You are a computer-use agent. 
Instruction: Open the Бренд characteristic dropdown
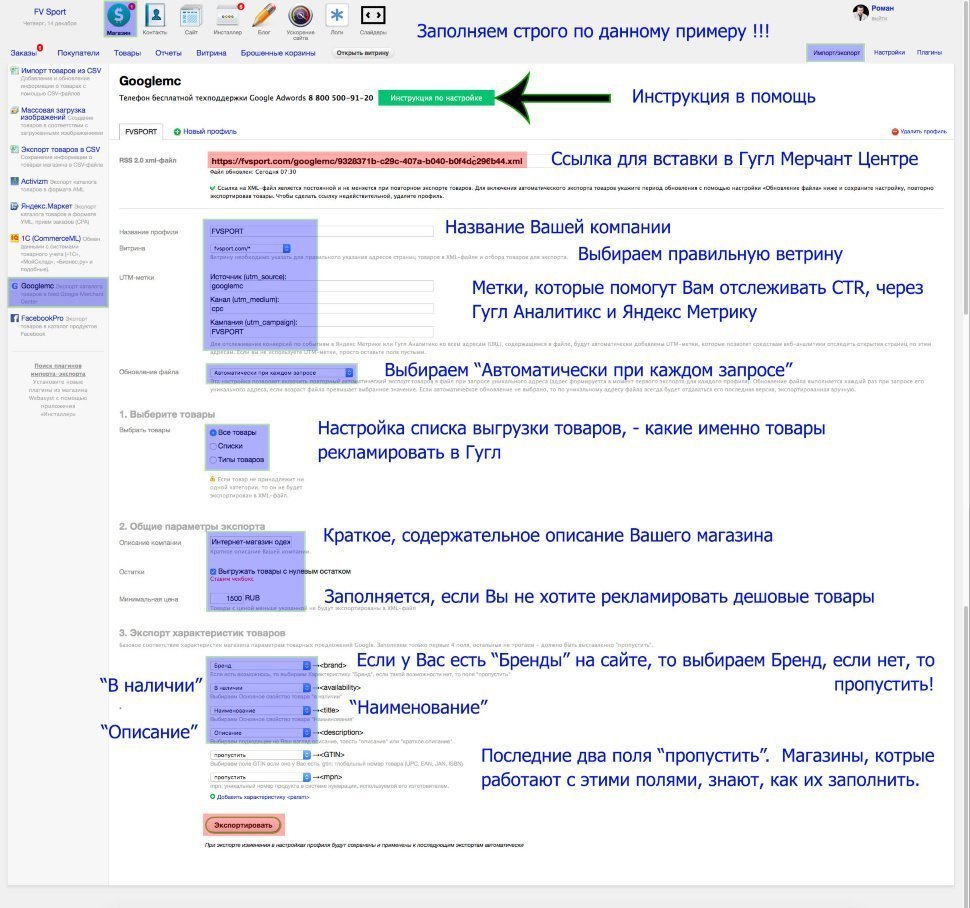(262, 664)
